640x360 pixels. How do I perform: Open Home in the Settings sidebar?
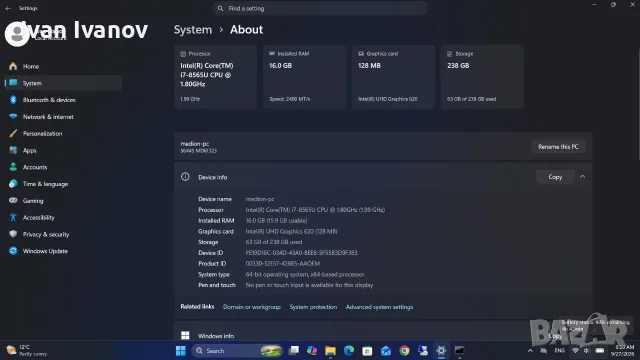click(x=63, y=66)
